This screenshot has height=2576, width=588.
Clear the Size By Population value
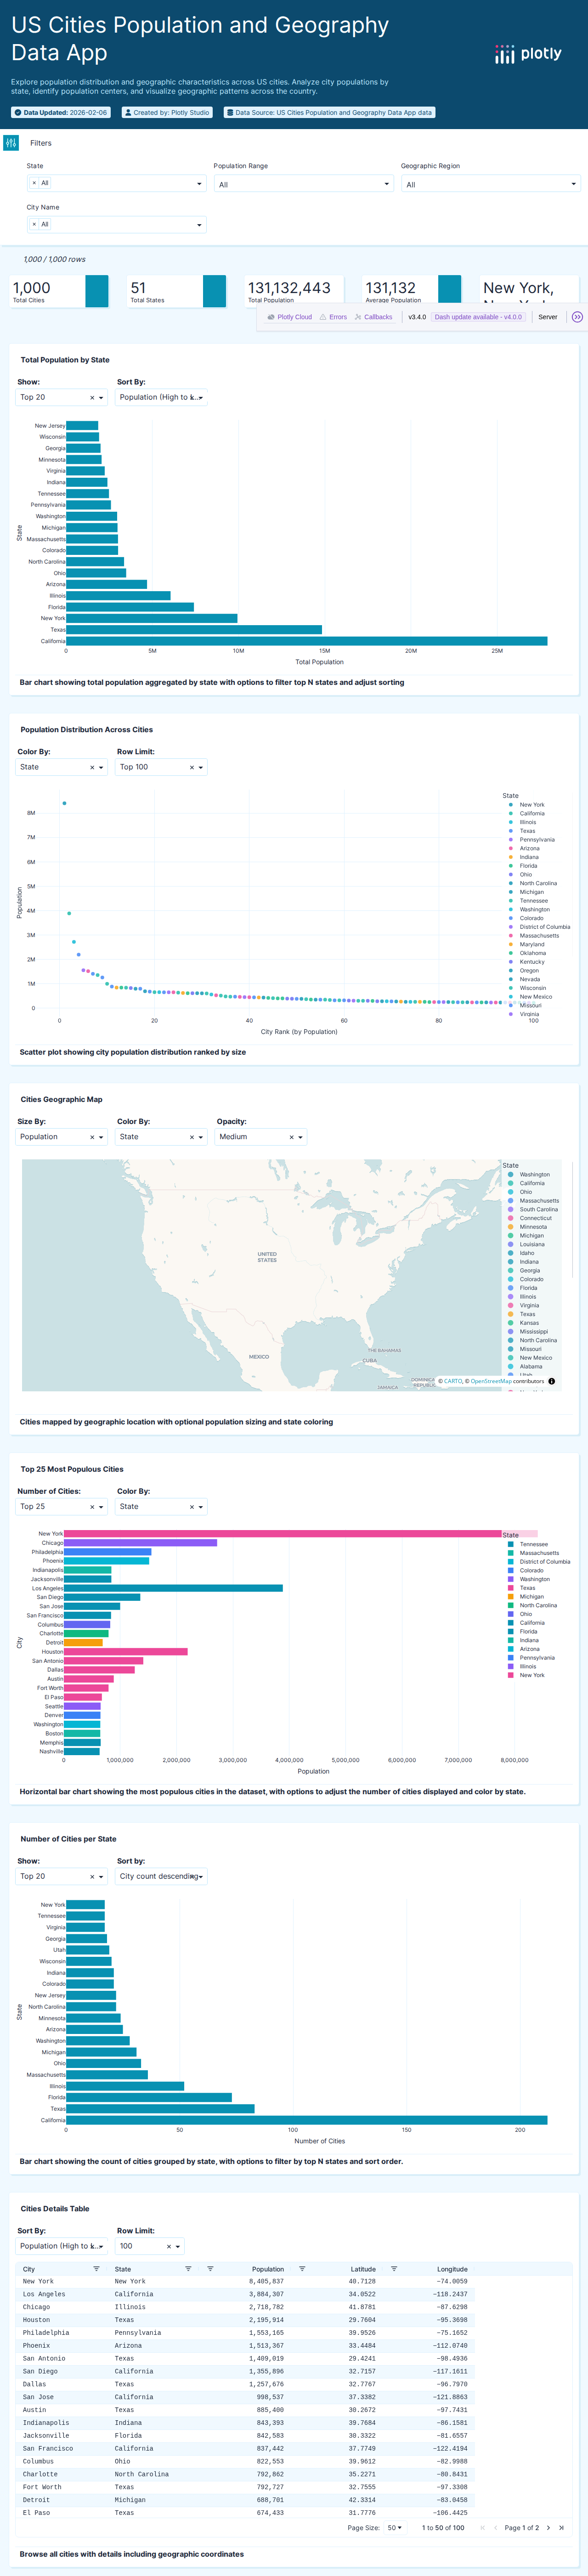tap(92, 1137)
